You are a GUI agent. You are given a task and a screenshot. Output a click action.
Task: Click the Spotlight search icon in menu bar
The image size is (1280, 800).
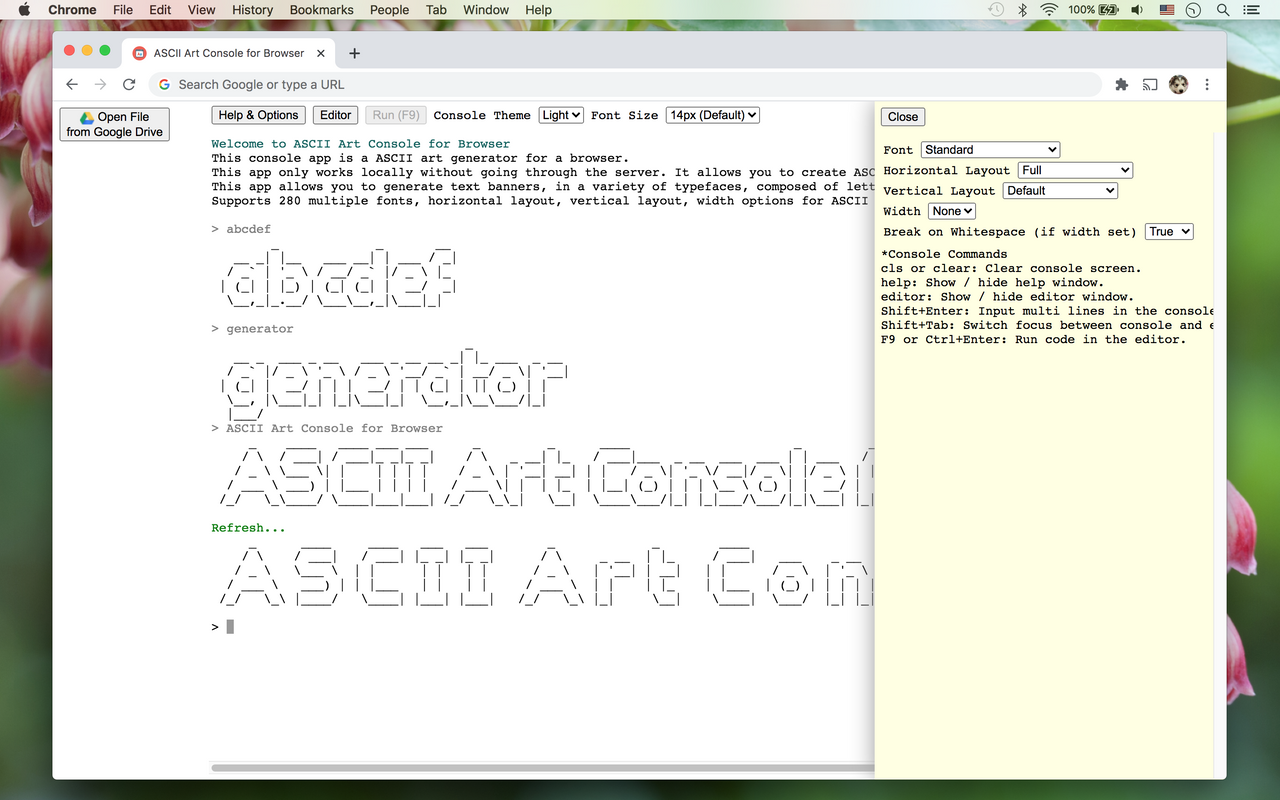(x=1222, y=10)
